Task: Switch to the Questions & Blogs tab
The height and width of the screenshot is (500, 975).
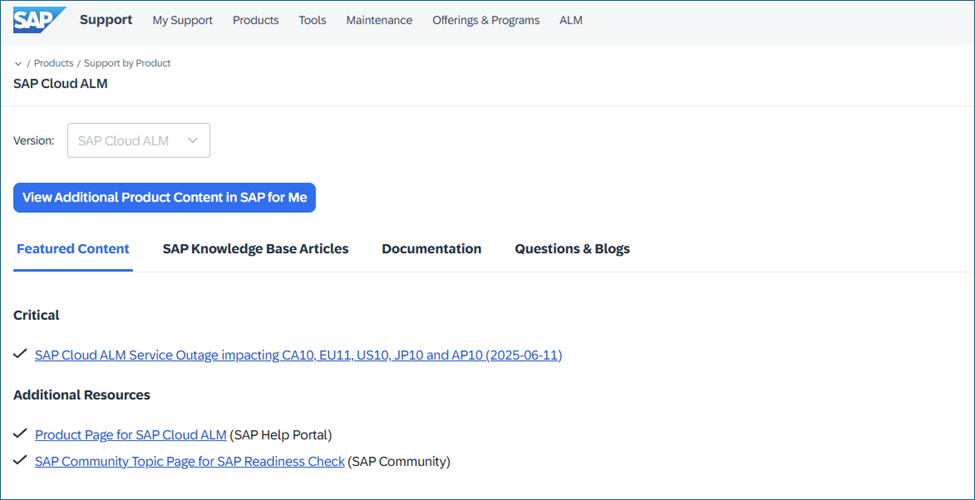Action: [572, 249]
